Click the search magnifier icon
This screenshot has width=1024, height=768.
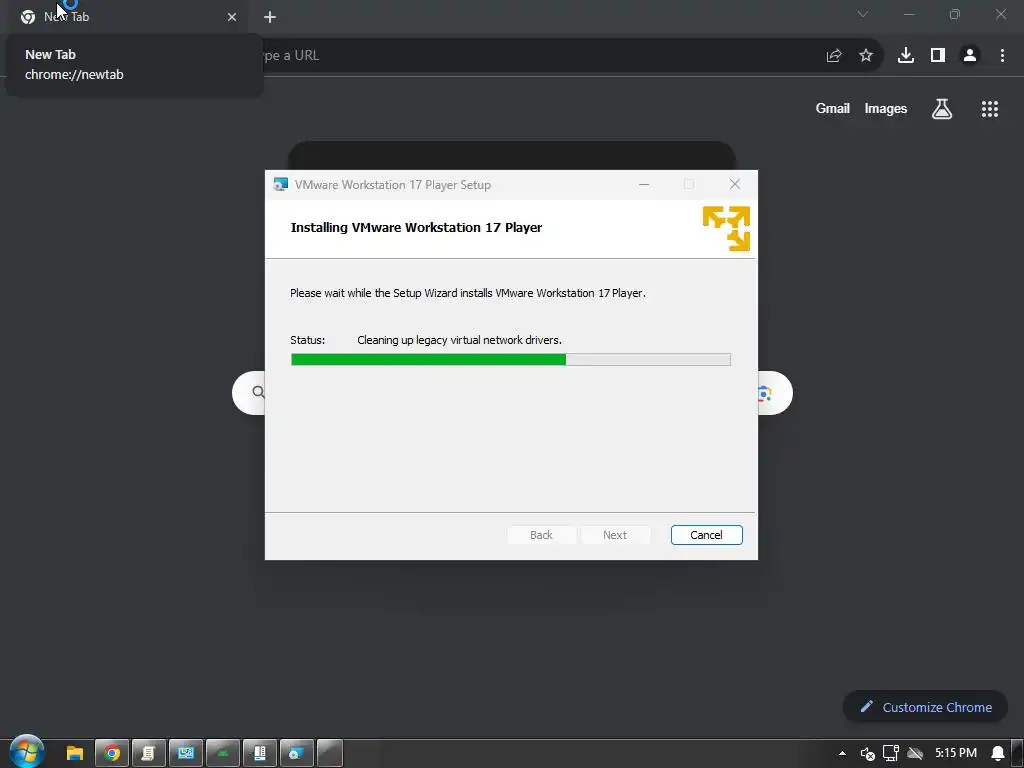[x=259, y=392]
